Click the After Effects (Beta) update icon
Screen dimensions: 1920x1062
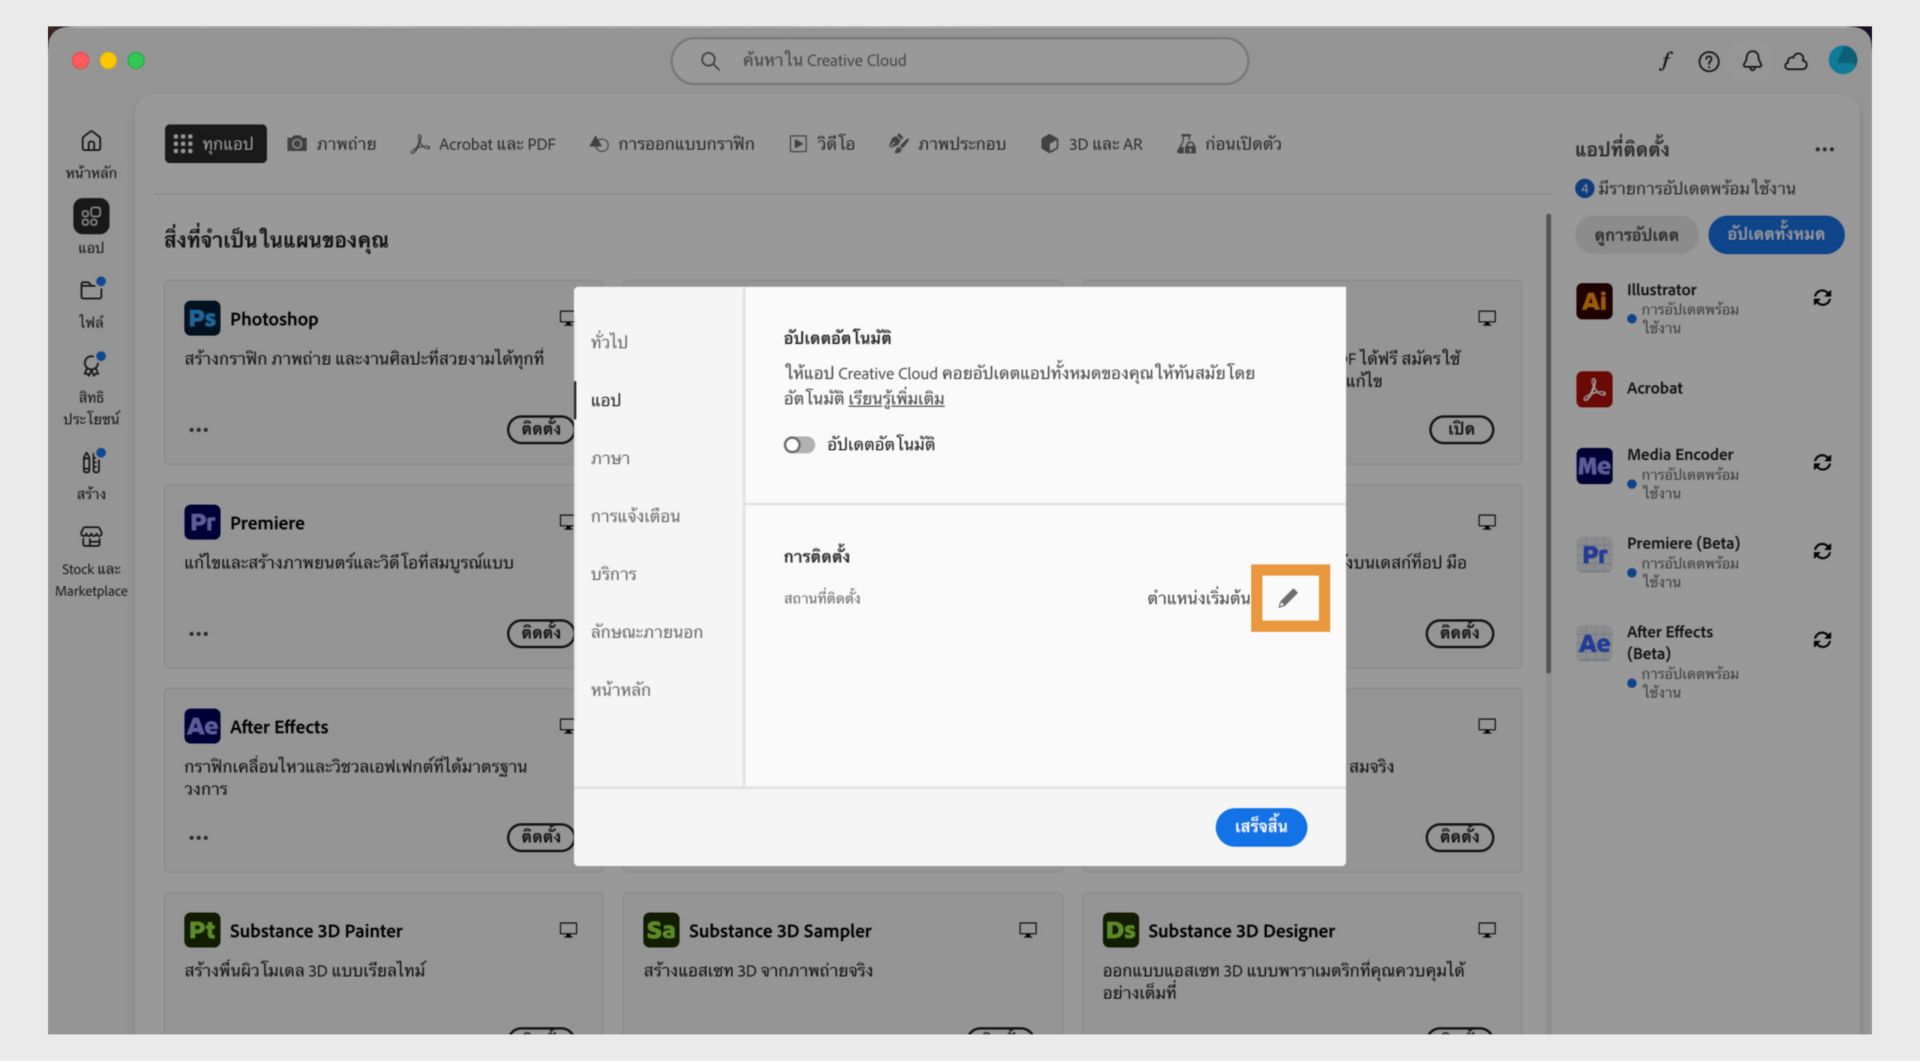click(x=1822, y=640)
